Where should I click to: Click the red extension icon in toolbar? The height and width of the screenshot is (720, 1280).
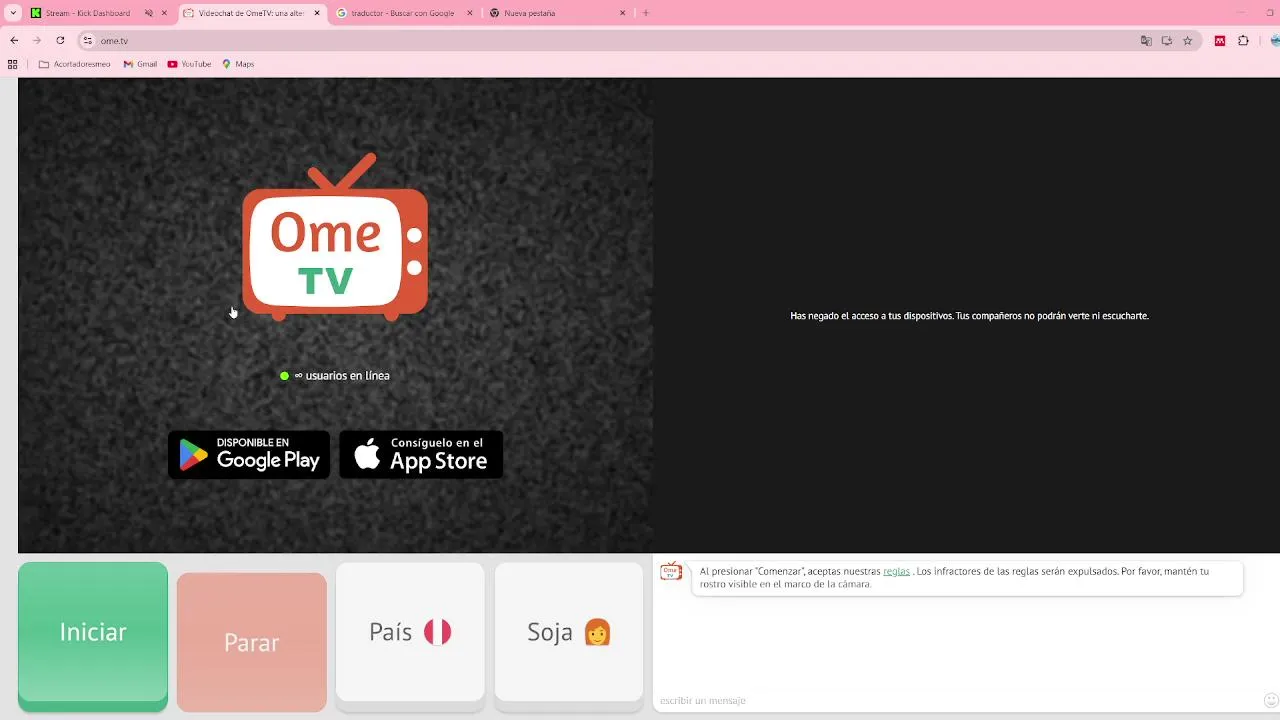point(1220,41)
